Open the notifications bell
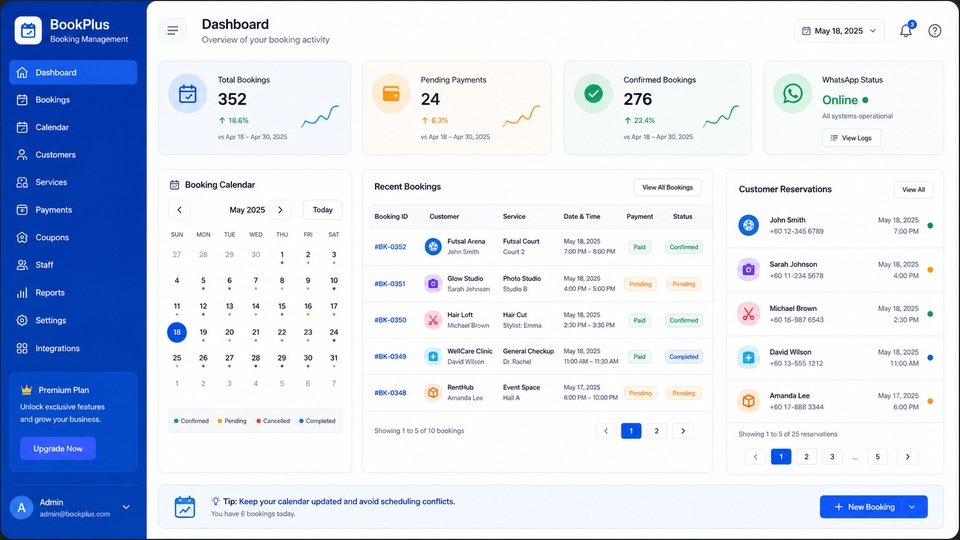 [x=906, y=30]
